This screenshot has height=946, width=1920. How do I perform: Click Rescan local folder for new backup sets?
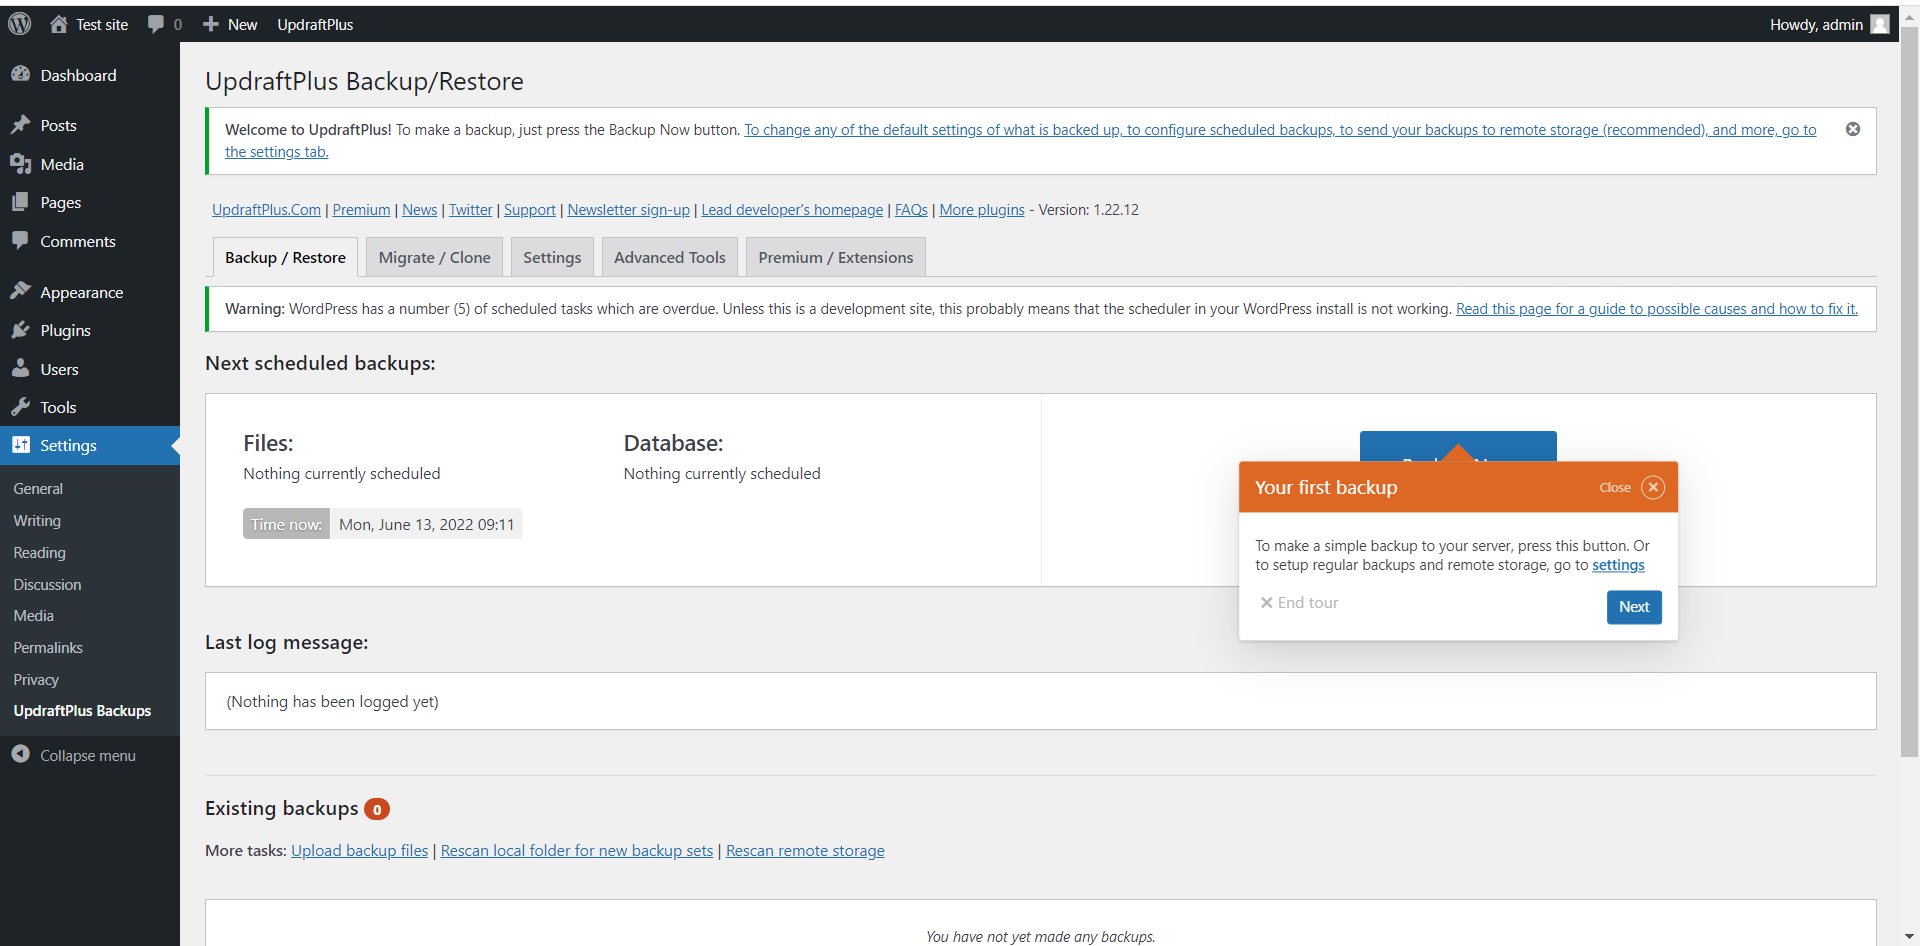pos(577,851)
